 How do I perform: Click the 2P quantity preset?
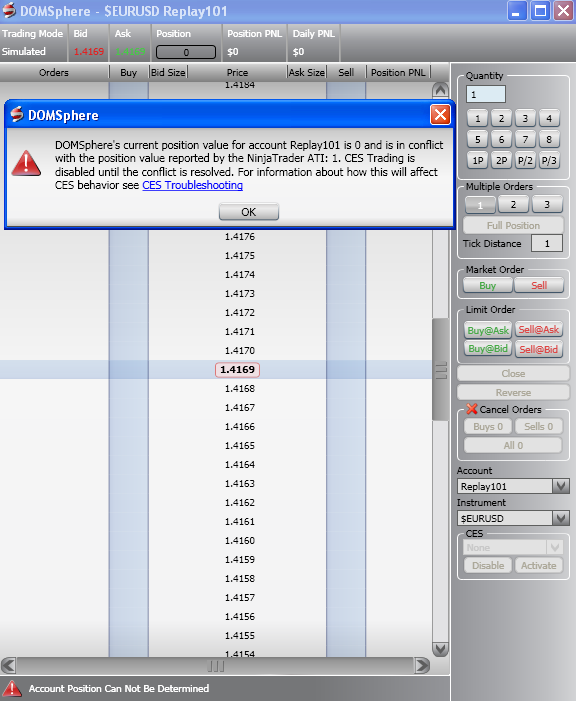[x=501, y=160]
